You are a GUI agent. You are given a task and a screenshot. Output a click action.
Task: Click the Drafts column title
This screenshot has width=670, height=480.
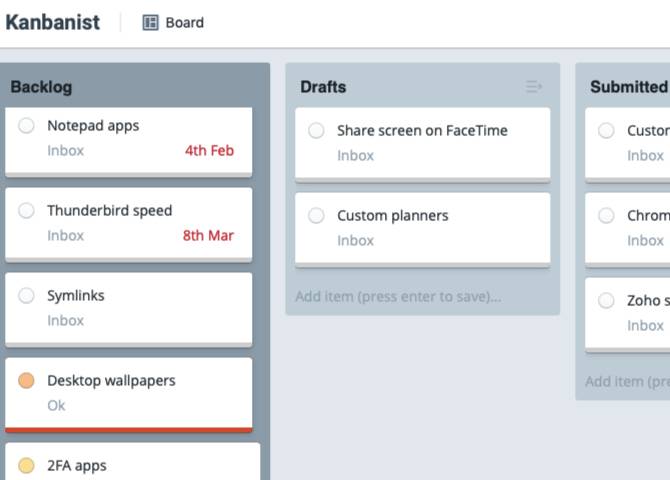tap(323, 87)
